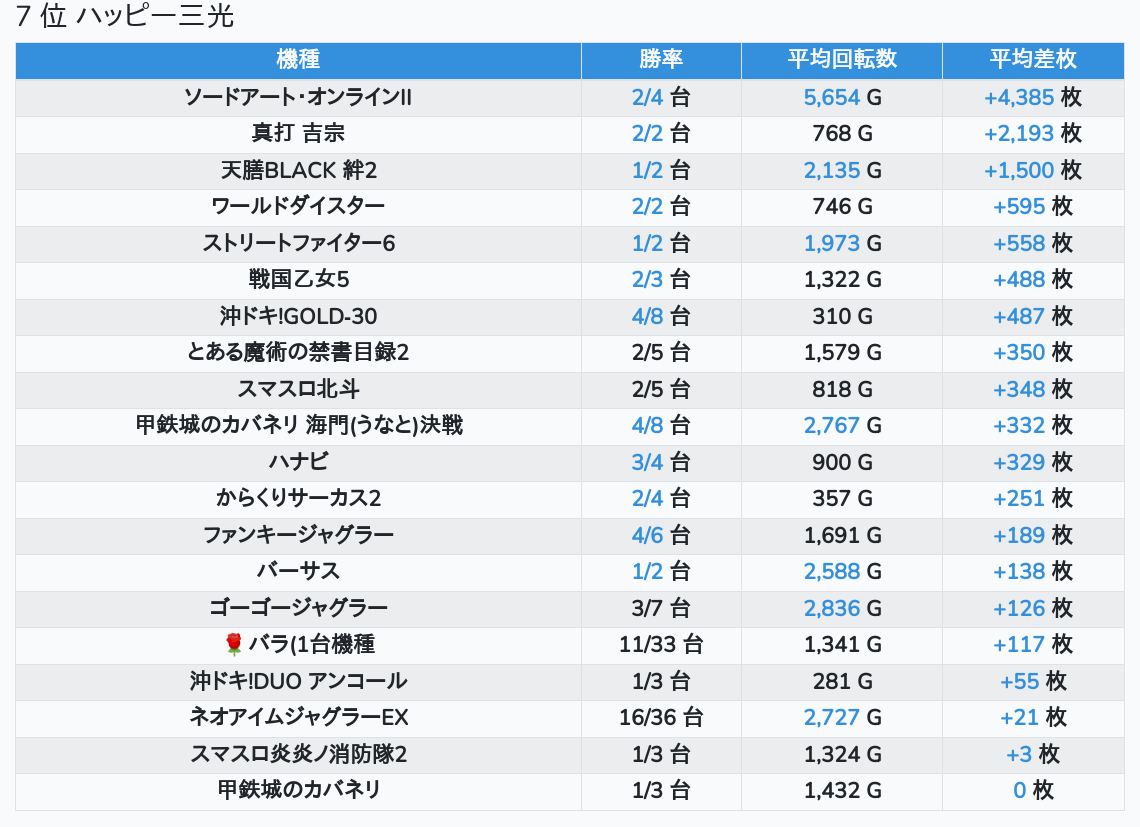Screen dimensions: 1140x827
Task: Click the +595 枚 difference value
Action: 1033,207
